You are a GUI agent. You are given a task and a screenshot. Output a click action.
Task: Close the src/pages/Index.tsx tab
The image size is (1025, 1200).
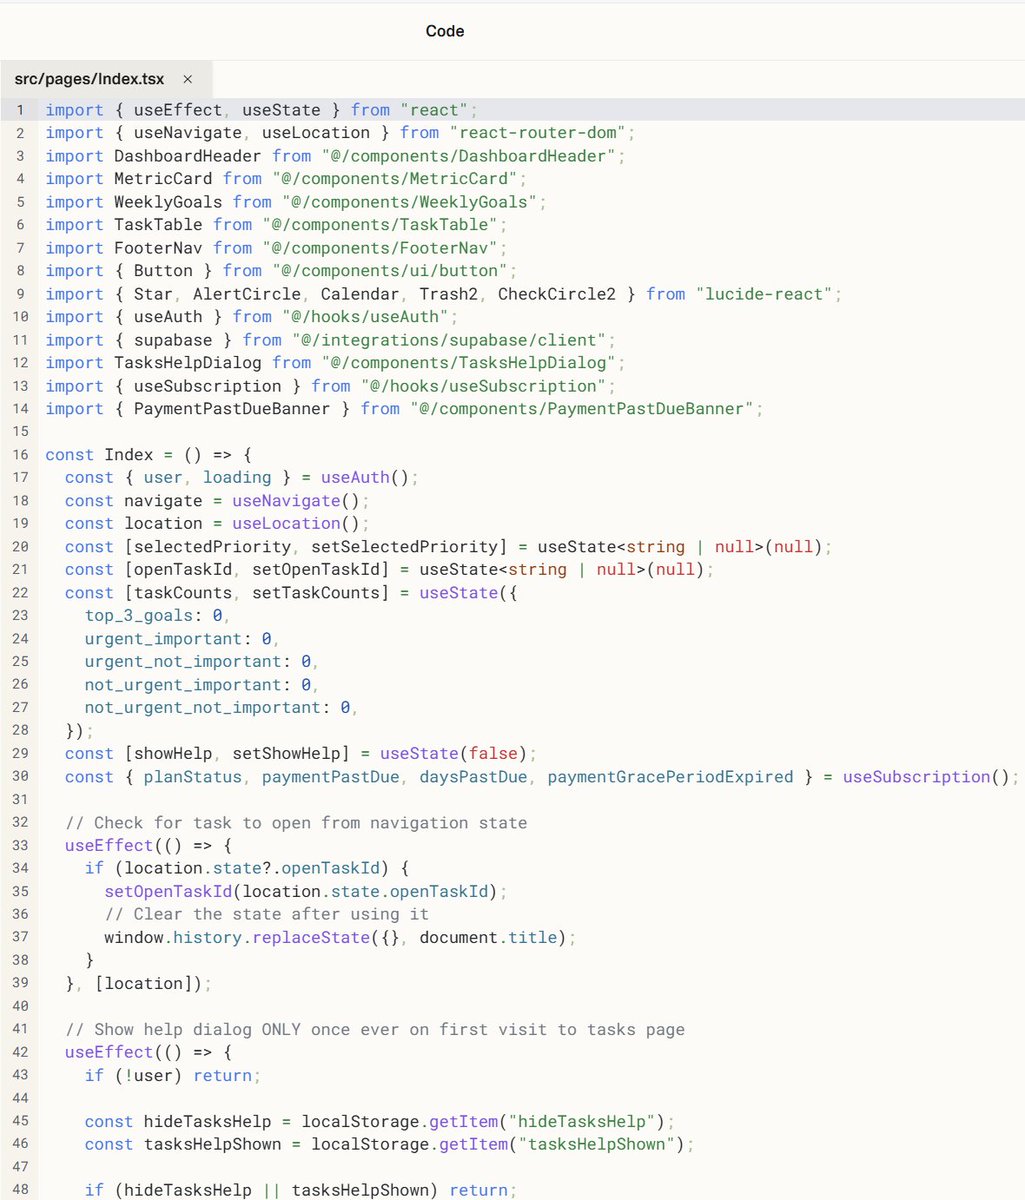[x=188, y=79]
